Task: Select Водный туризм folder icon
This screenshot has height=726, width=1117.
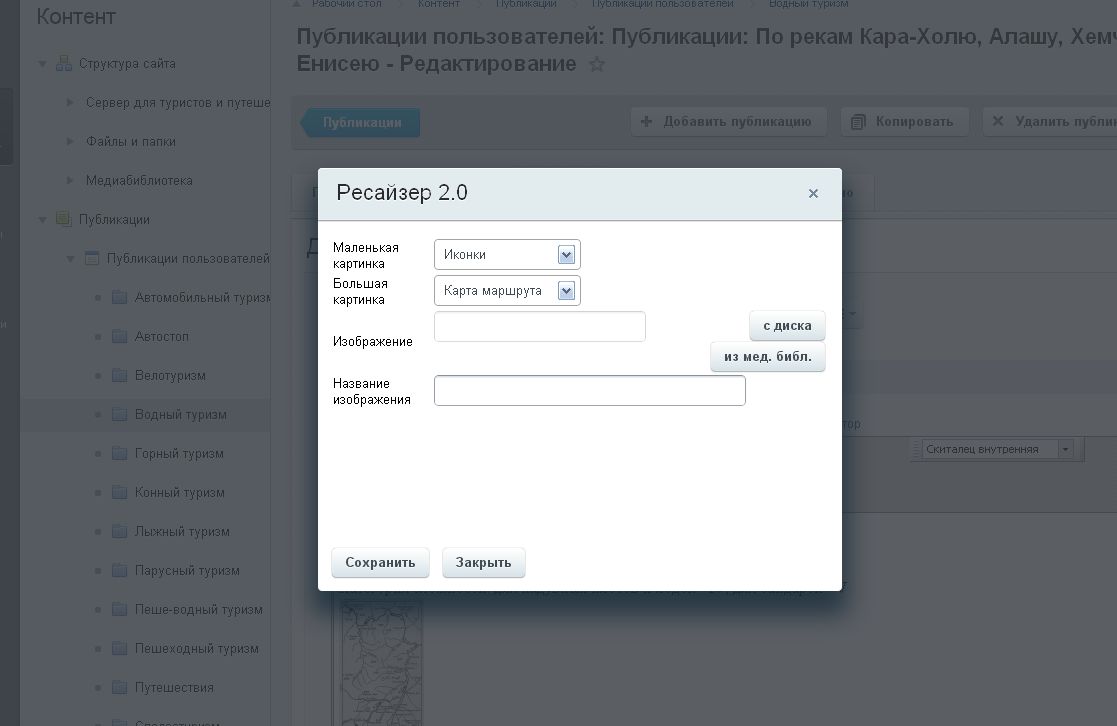Action: point(120,414)
